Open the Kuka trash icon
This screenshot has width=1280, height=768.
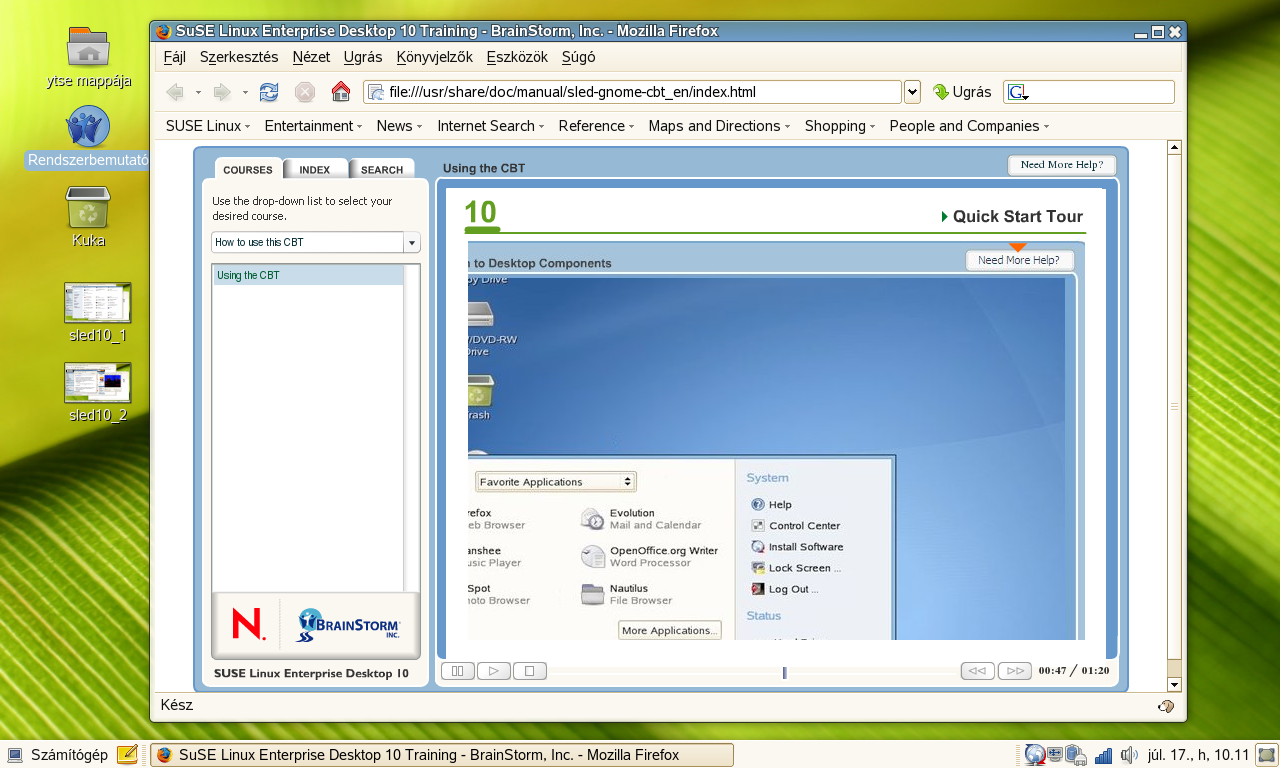(88, 217)
